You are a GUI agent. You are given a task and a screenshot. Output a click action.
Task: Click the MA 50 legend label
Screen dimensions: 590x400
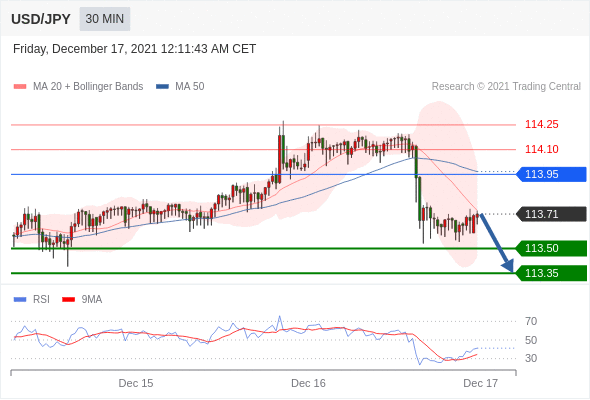[190, 87]
